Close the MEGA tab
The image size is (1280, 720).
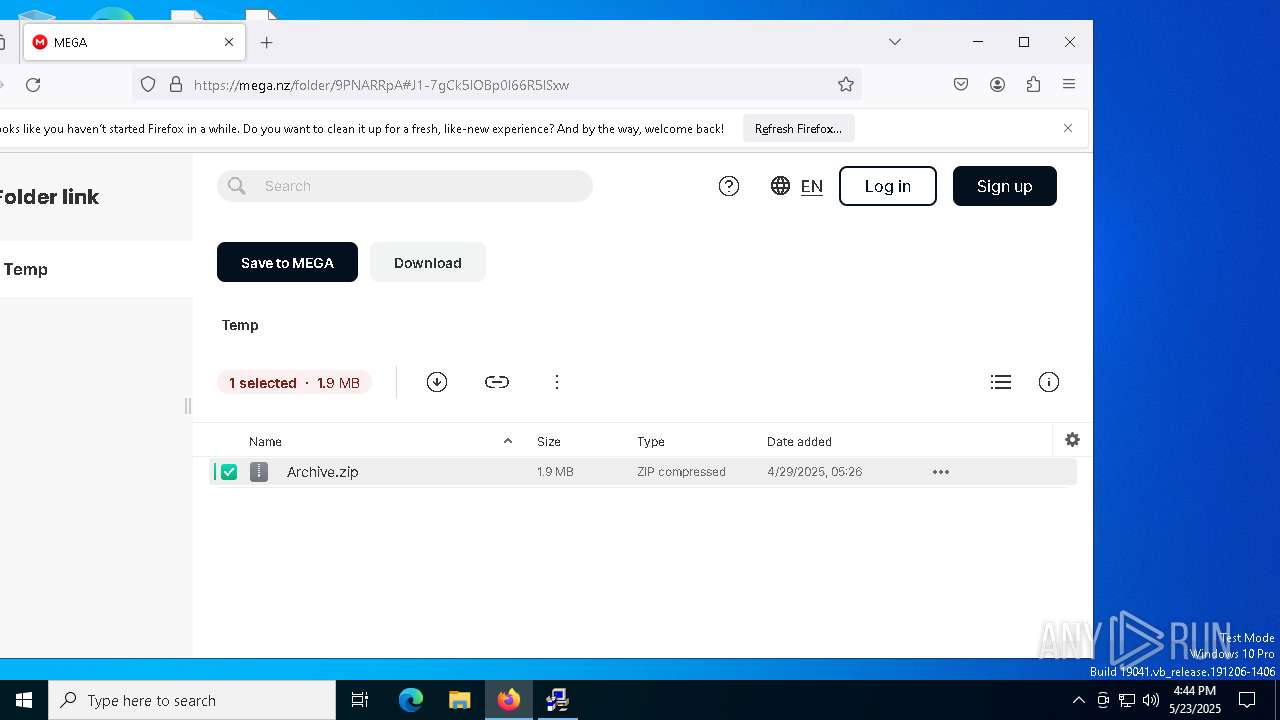(x=229, y=42)
